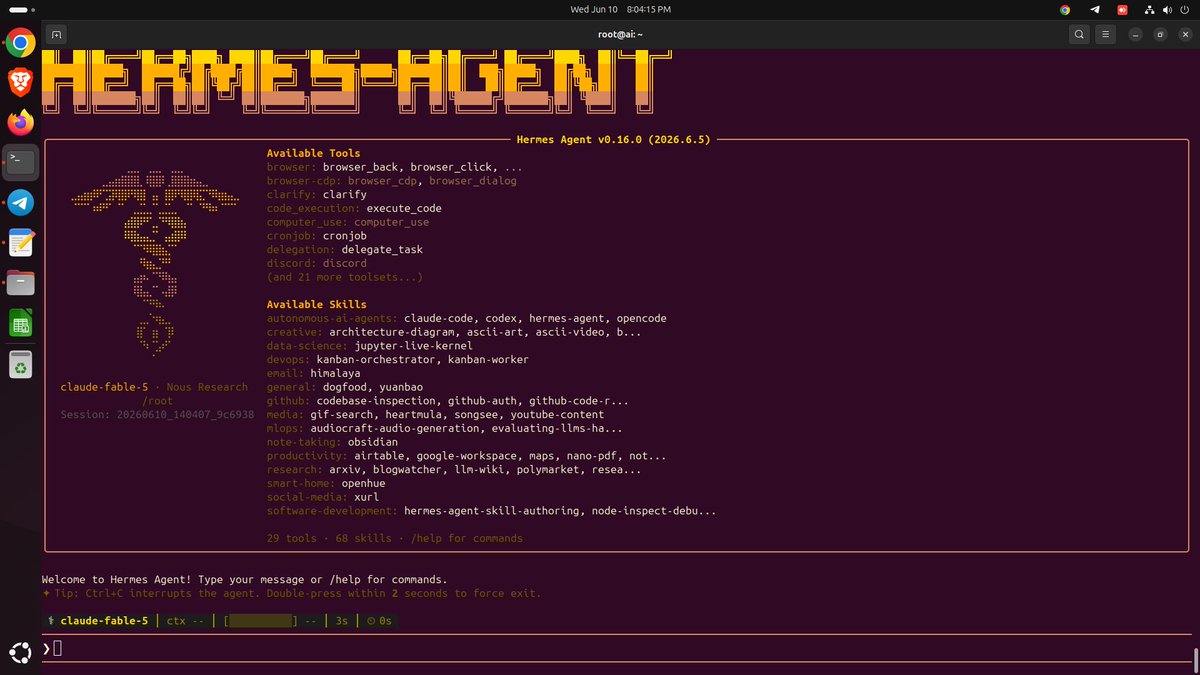The height and width of the screenshot is (675, 1200).
Task: Maximize the terminal window
Action: click(1160, 34)
